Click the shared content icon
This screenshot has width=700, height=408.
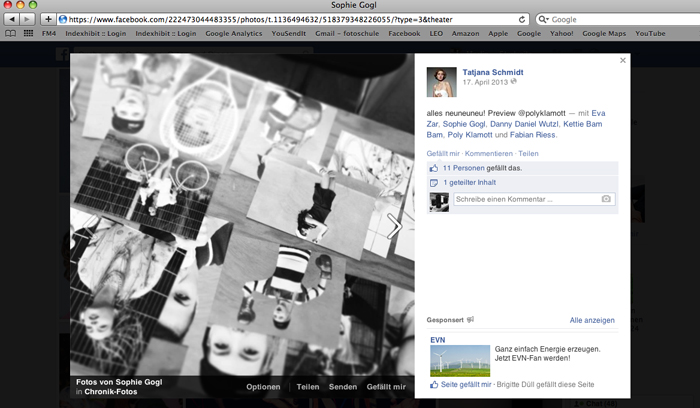click(433, 183)
